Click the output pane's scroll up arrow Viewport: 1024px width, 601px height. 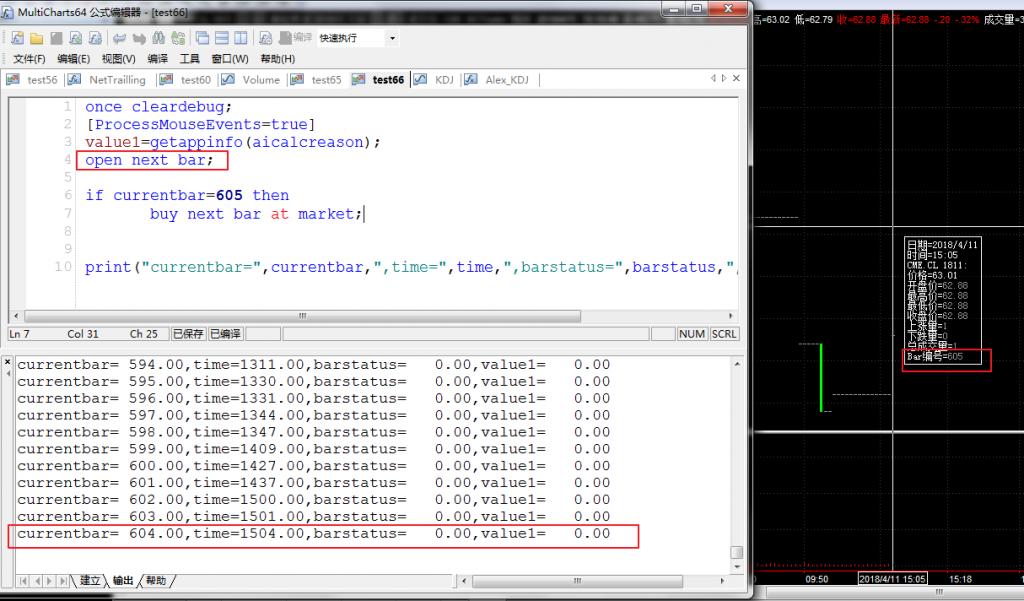737,364
